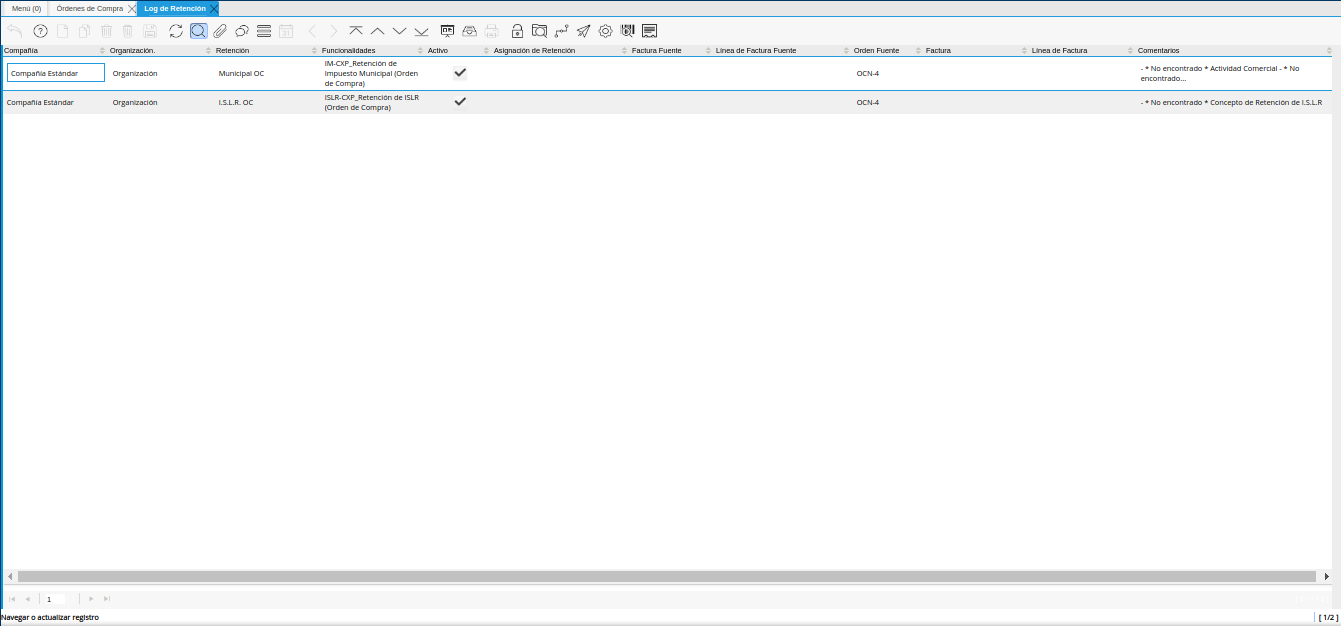This screenshot has height=626, width=1341.
Task: Click the padlock record lock icon
Action: point(517,31)
